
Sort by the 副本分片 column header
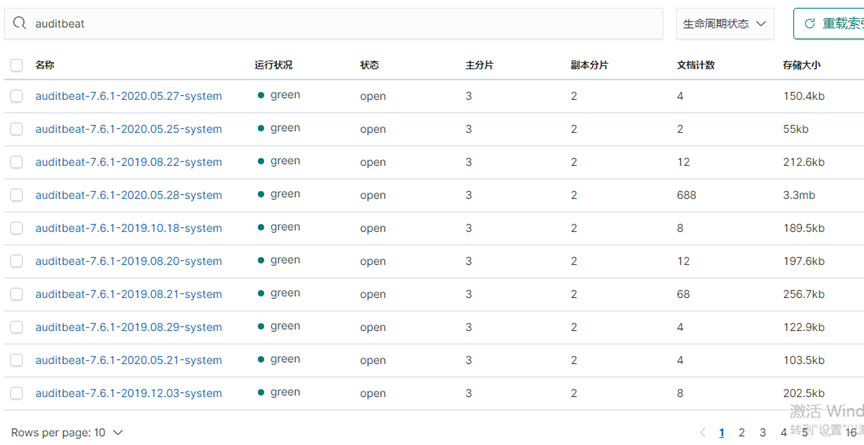click(x=589, y=65)
